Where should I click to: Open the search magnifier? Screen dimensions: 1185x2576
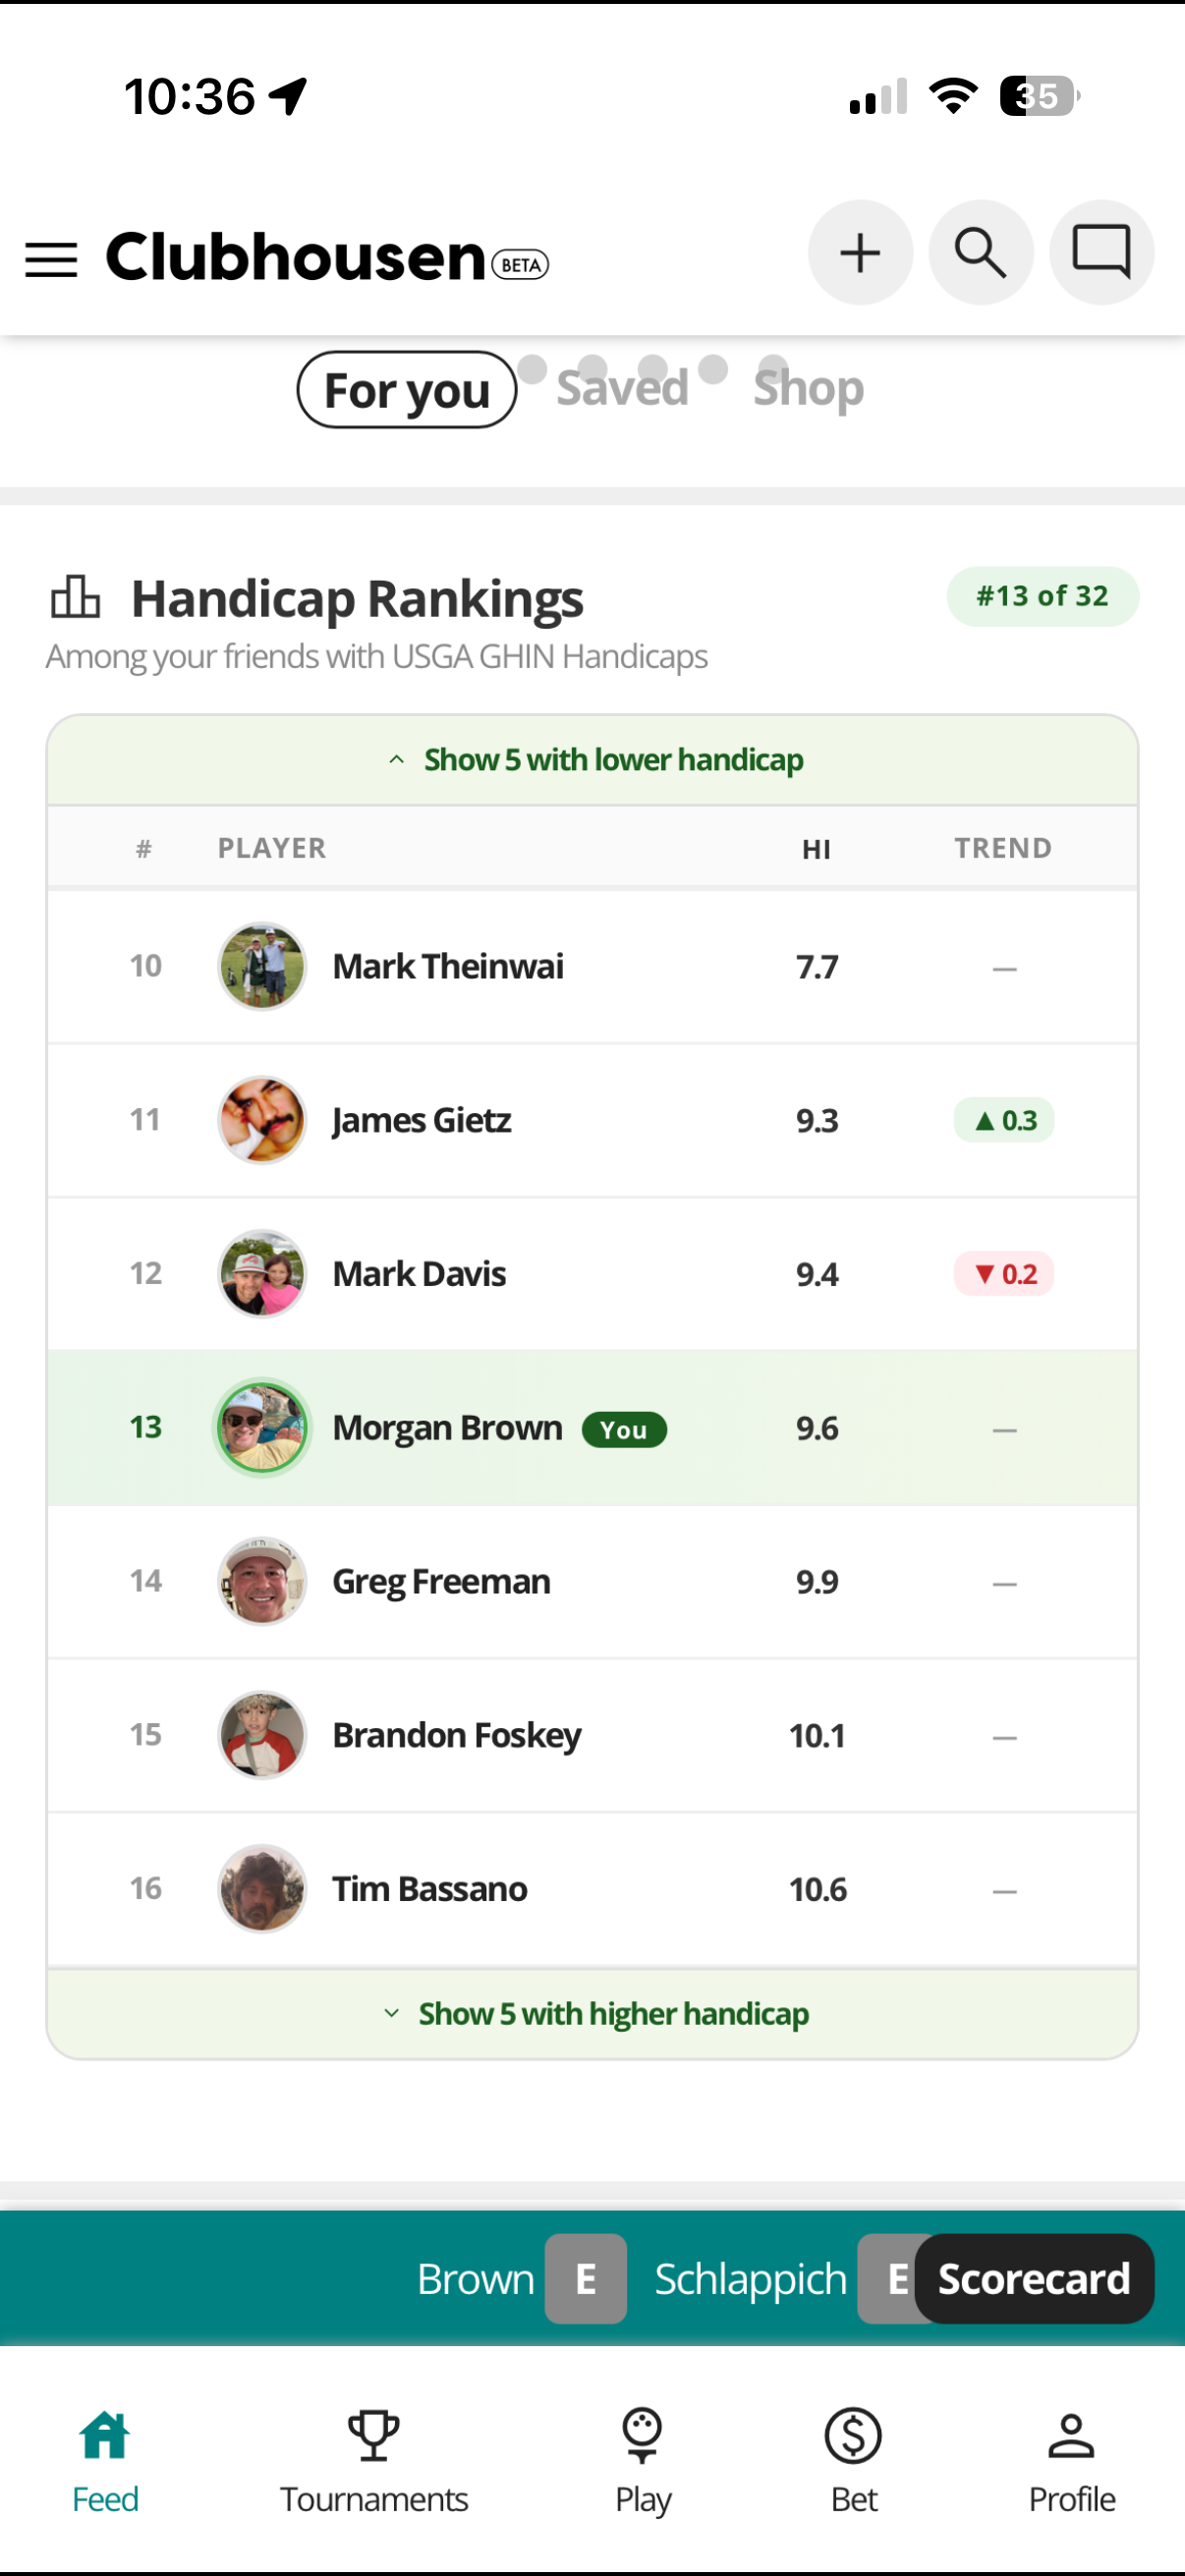click(980, 252)
